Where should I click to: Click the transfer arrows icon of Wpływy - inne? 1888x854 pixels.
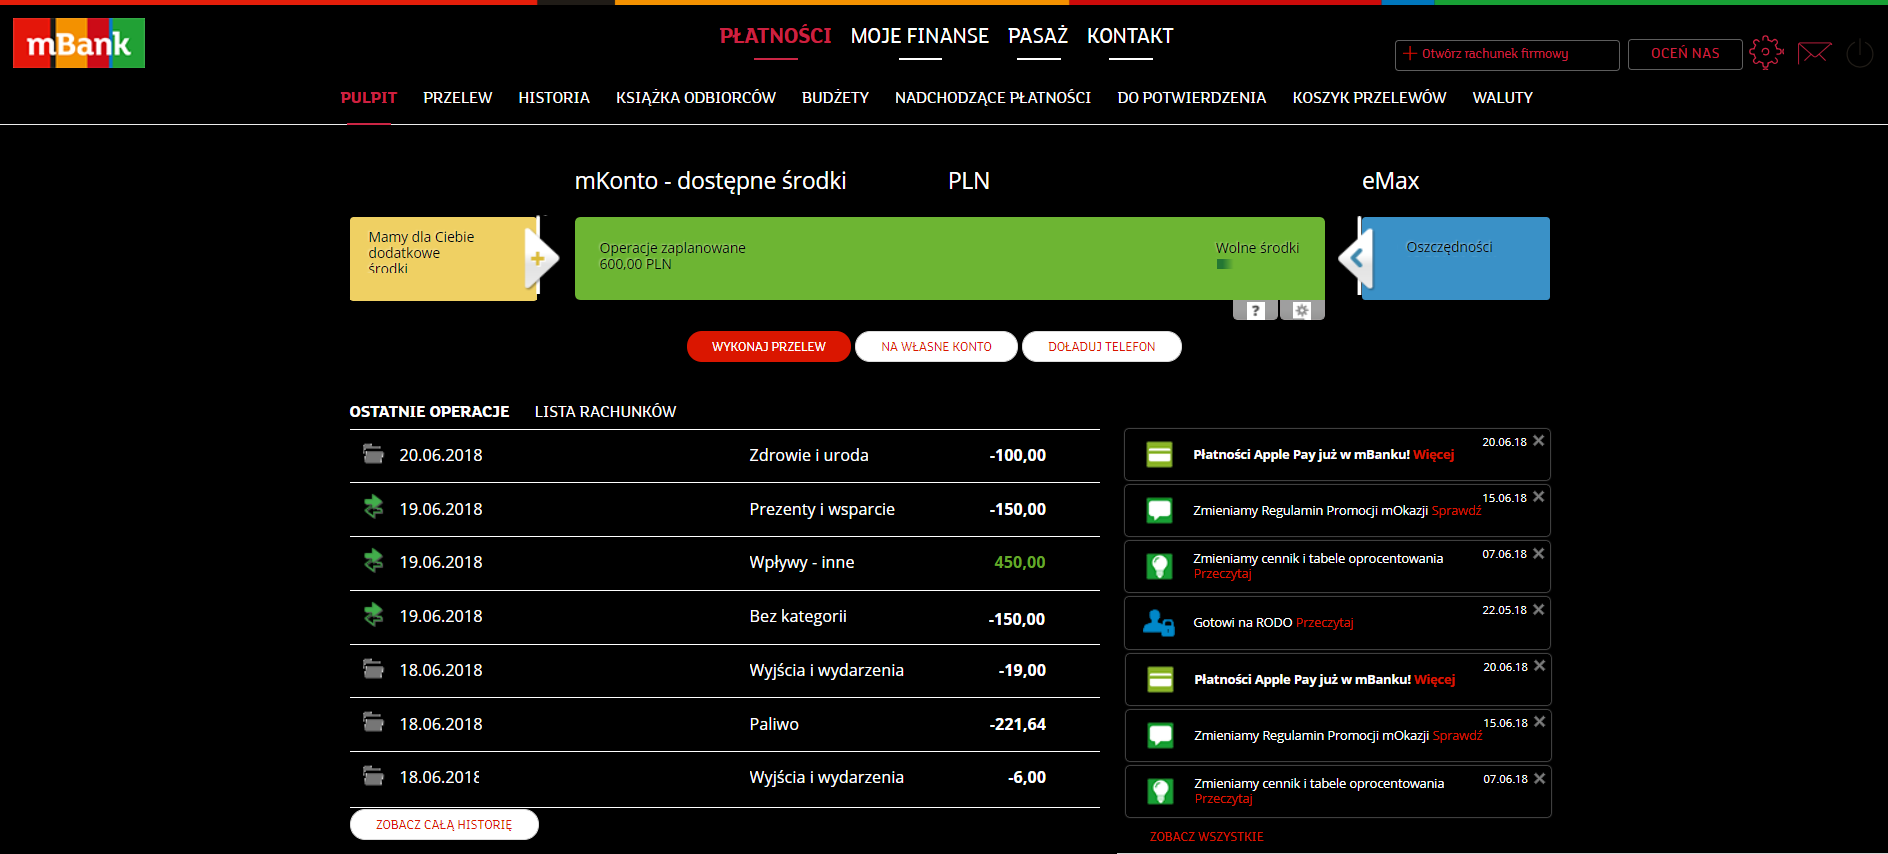[x=373, y=561]
